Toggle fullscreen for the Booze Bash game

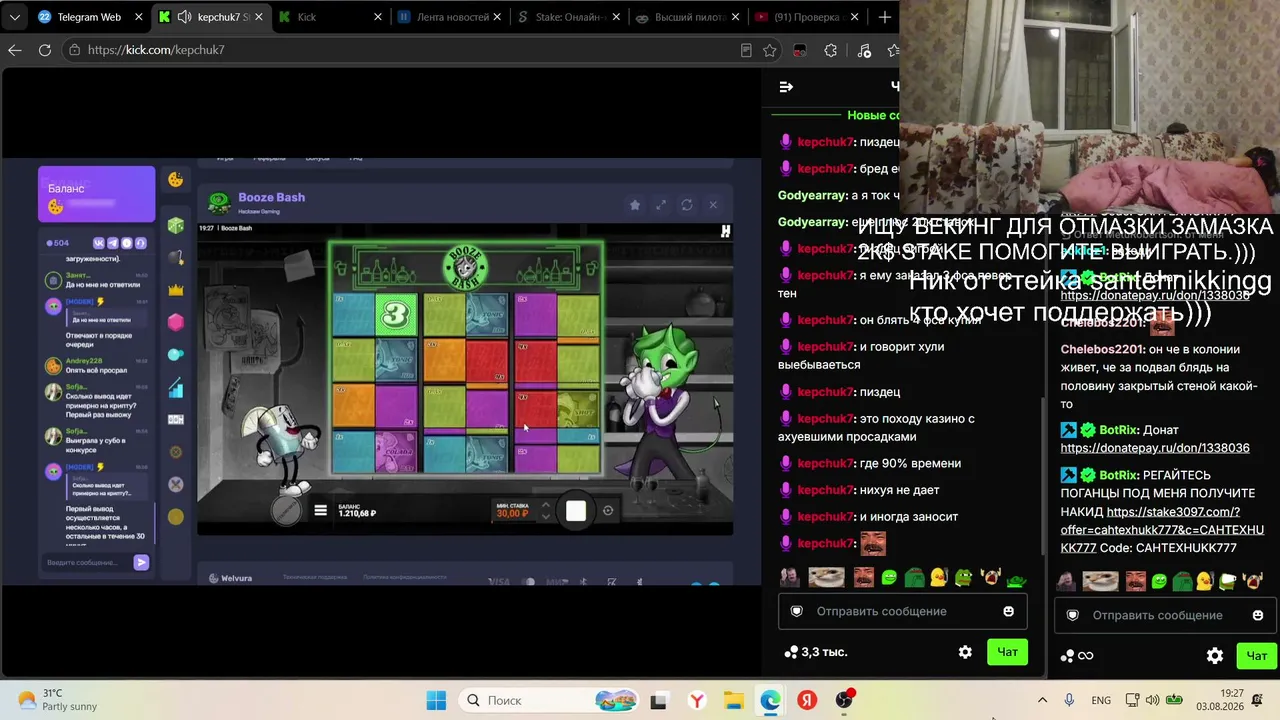660,205
